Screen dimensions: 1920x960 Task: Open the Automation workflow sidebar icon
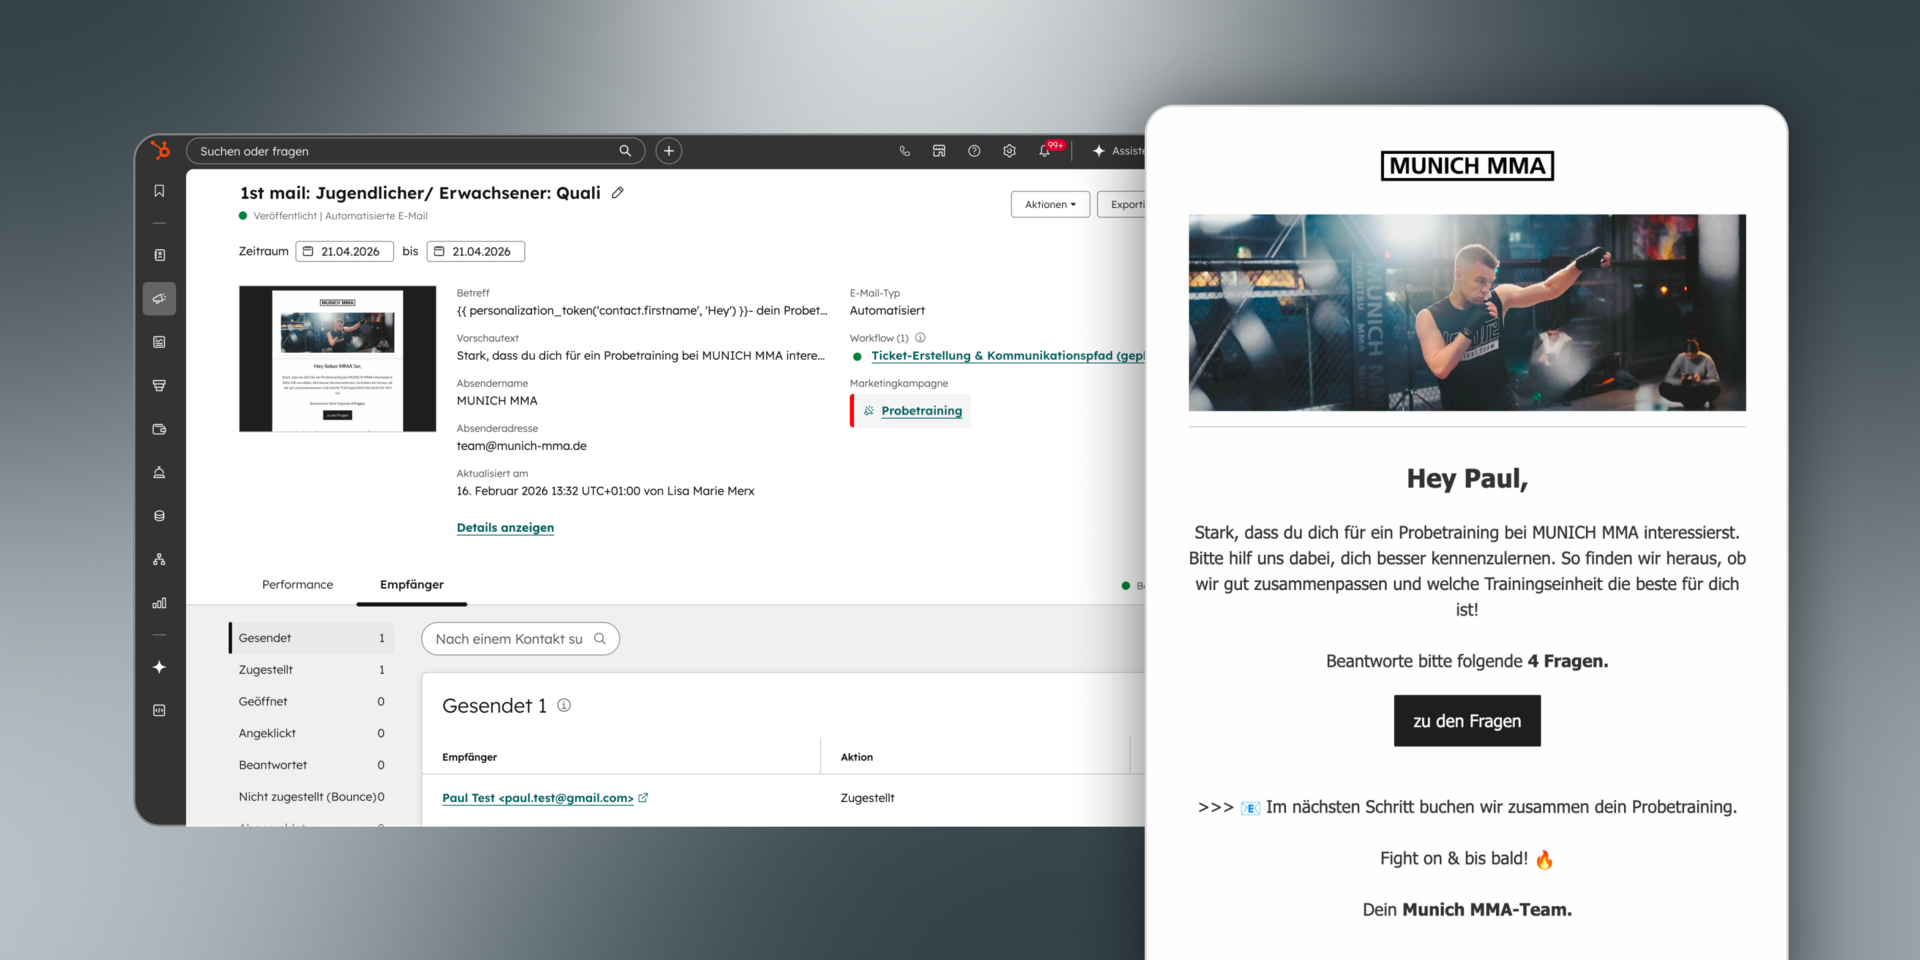159,559
